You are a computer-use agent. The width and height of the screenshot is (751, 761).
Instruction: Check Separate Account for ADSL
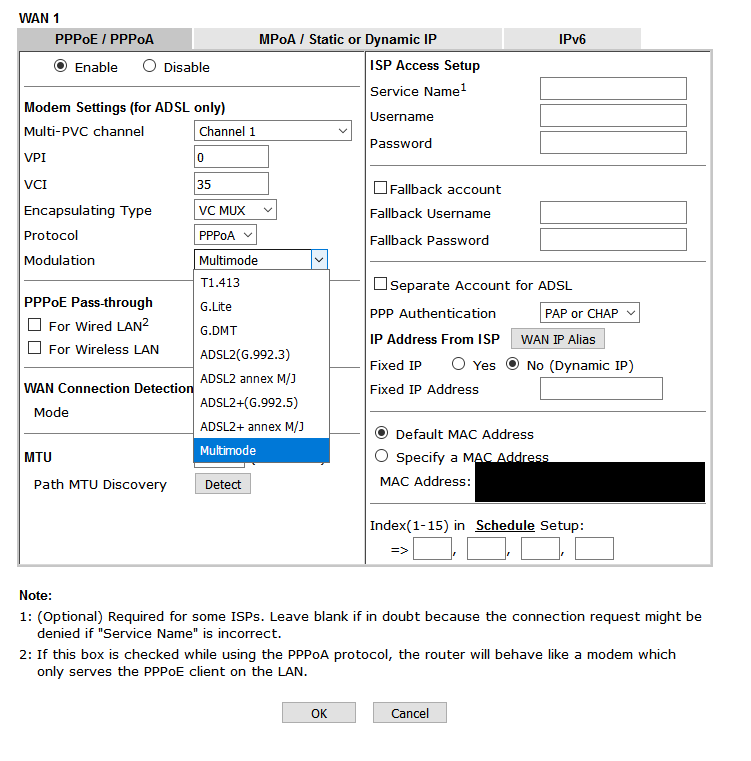[x=380, y=283]
